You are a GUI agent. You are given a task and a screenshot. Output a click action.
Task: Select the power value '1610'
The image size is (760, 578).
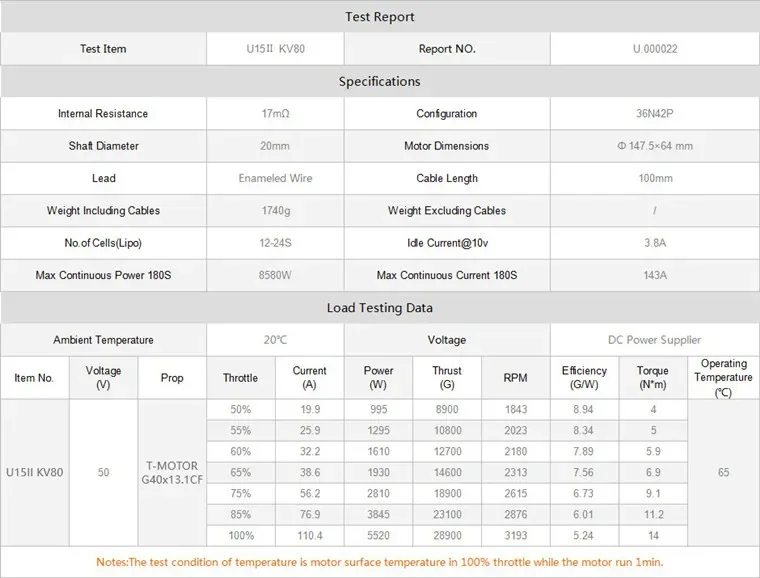pos(378,452)
